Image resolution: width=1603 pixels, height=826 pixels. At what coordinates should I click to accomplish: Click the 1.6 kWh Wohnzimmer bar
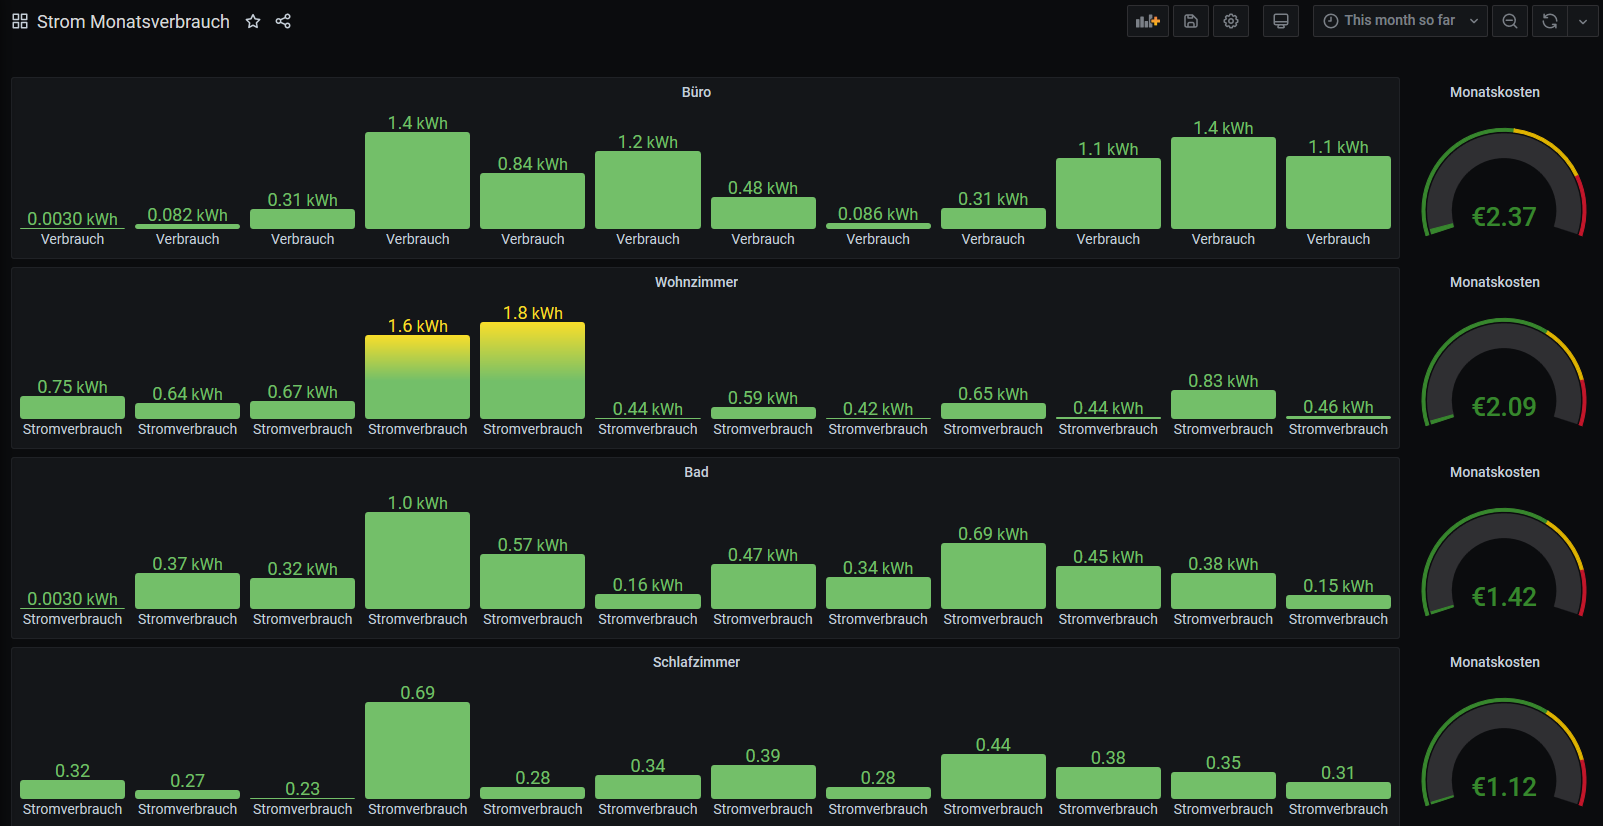coord(417,377)
